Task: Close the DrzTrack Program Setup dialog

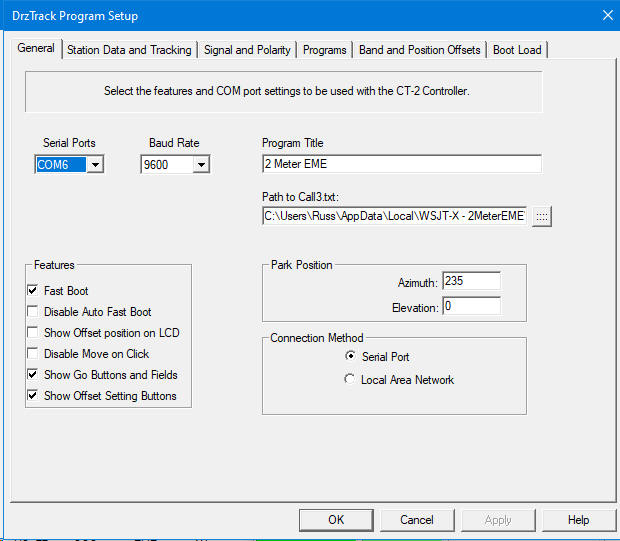Action: 605,15
